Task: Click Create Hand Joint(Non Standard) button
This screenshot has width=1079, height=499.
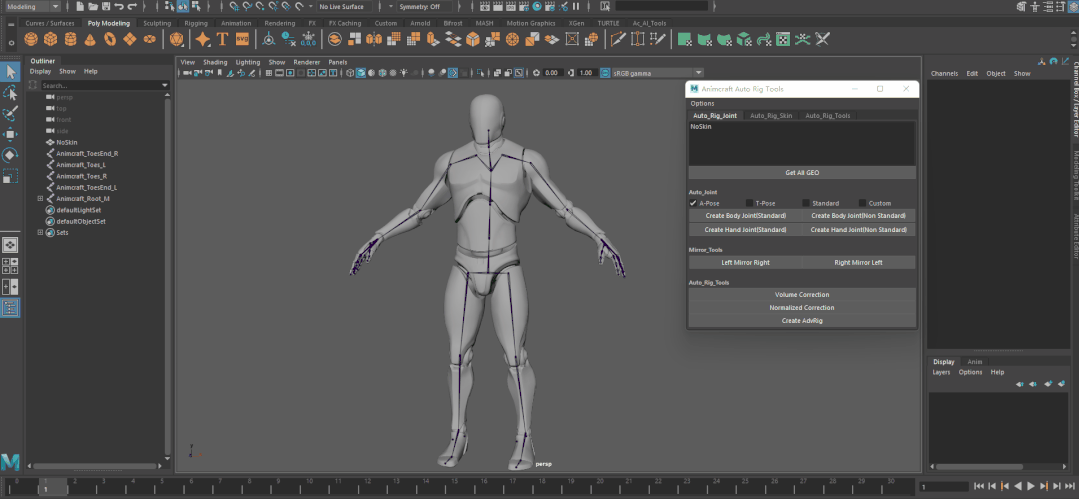Action: (x=859, y=229)
